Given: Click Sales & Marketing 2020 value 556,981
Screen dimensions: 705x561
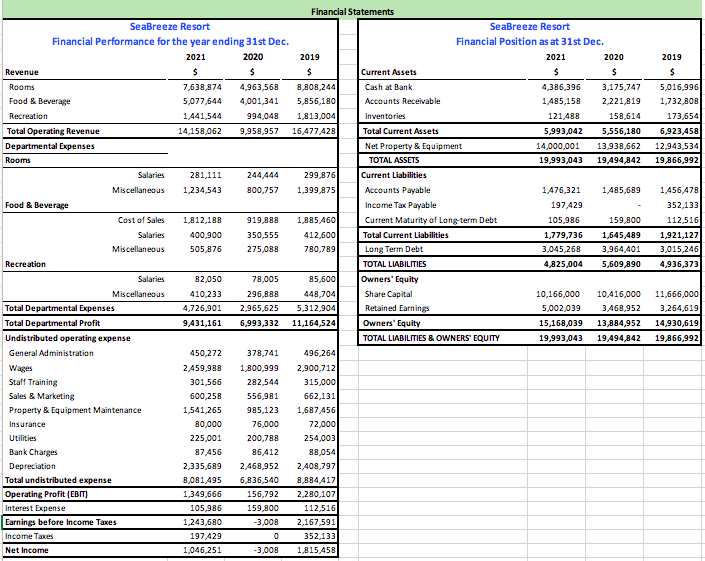Looking at the screenshot, I should (263, 396).
